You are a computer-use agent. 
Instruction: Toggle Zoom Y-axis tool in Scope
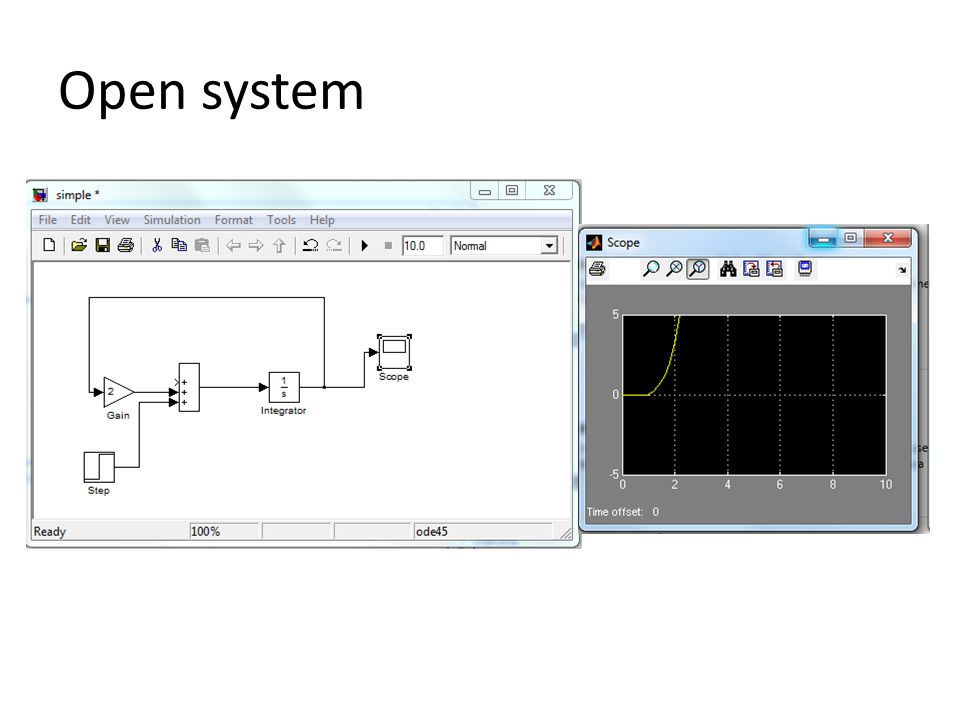point(698,269)
